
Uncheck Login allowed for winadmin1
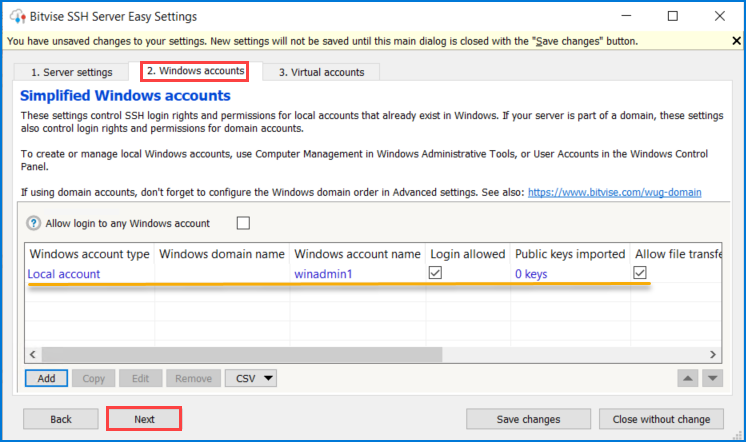tap(435, 273)
